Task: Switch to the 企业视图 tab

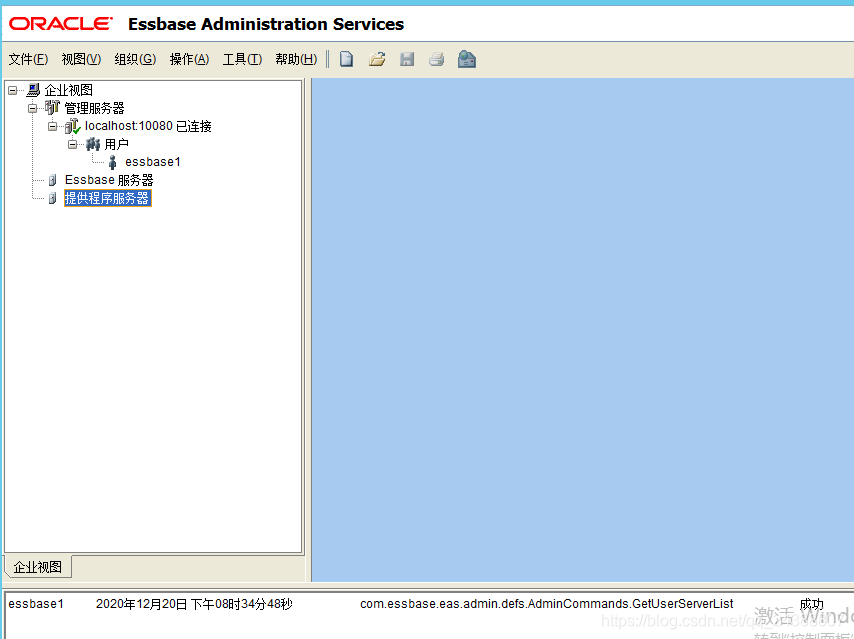Action: [37, 566]
